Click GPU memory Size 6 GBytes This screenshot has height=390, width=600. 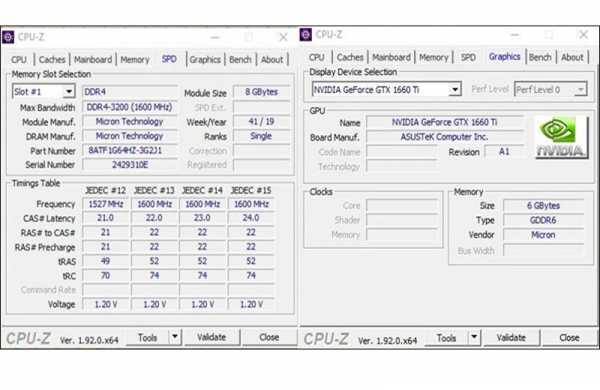click(543, 206)
